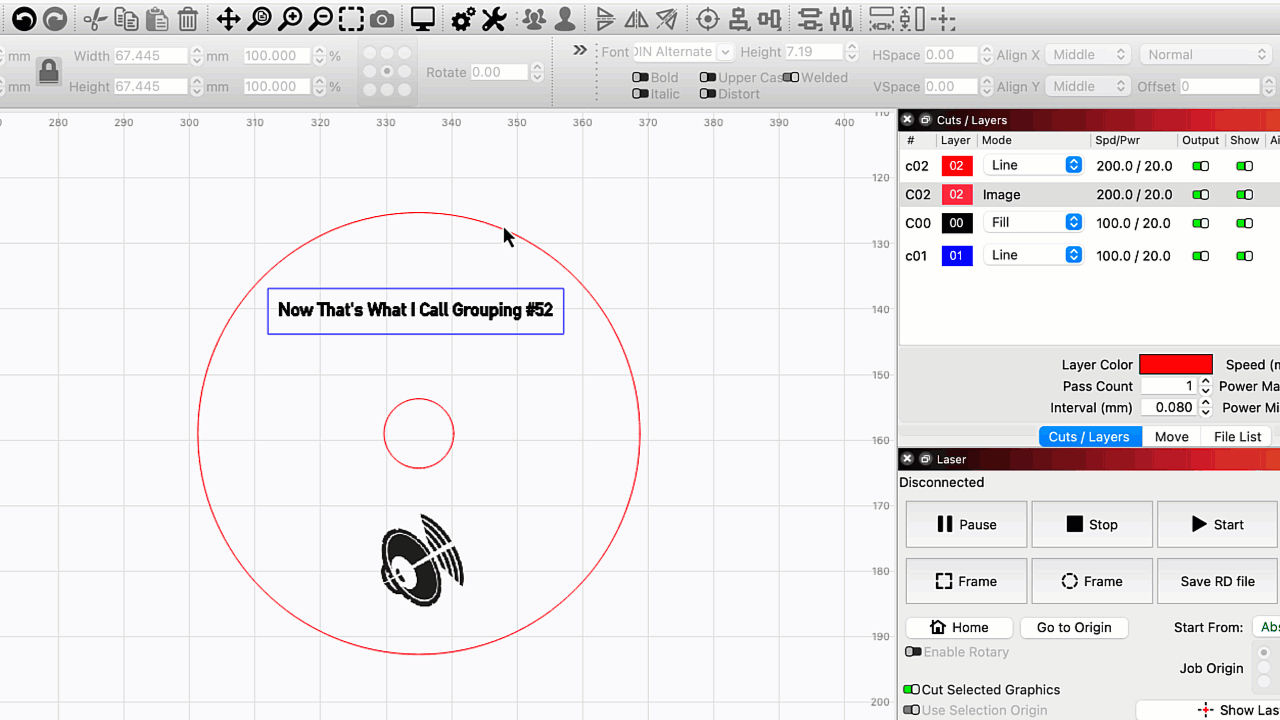Toggle Show for the c01 layer
The height and width of the screenshot is (720, 1280).
click(x=1244, y=256)
